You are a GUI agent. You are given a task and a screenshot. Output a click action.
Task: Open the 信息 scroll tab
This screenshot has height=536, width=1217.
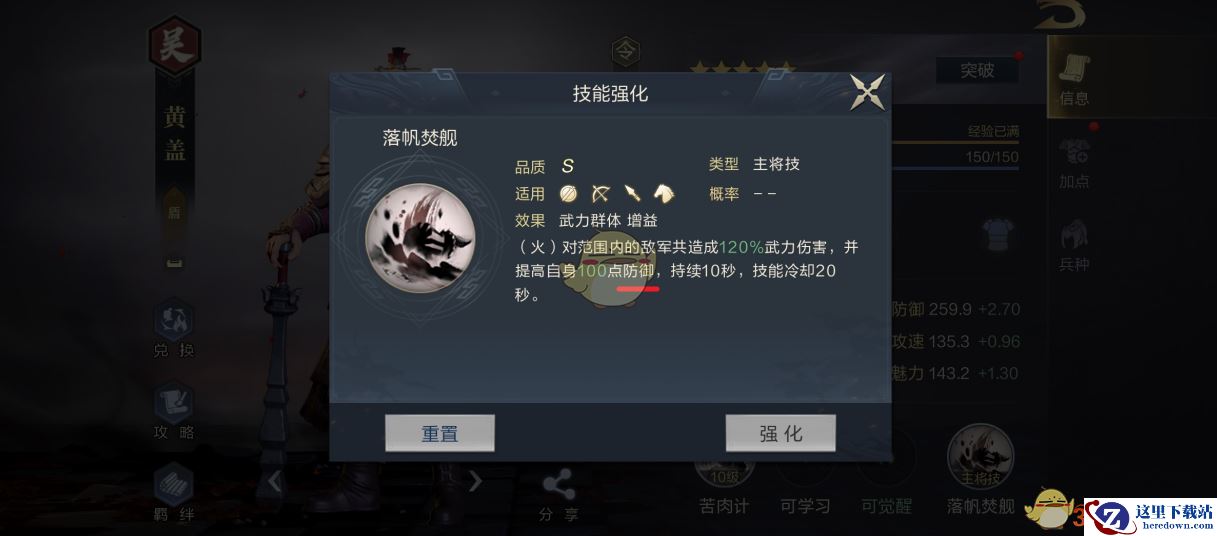(1075, 78)
